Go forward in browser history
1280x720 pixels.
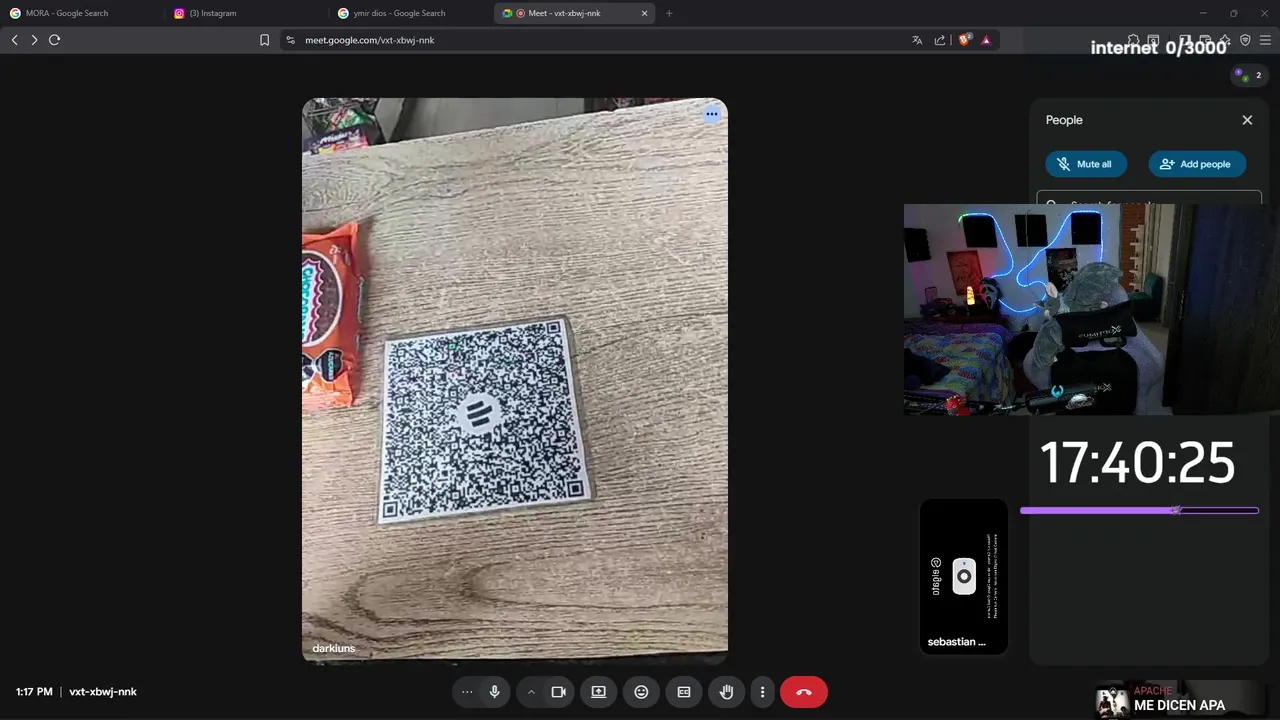coord(34,40)
